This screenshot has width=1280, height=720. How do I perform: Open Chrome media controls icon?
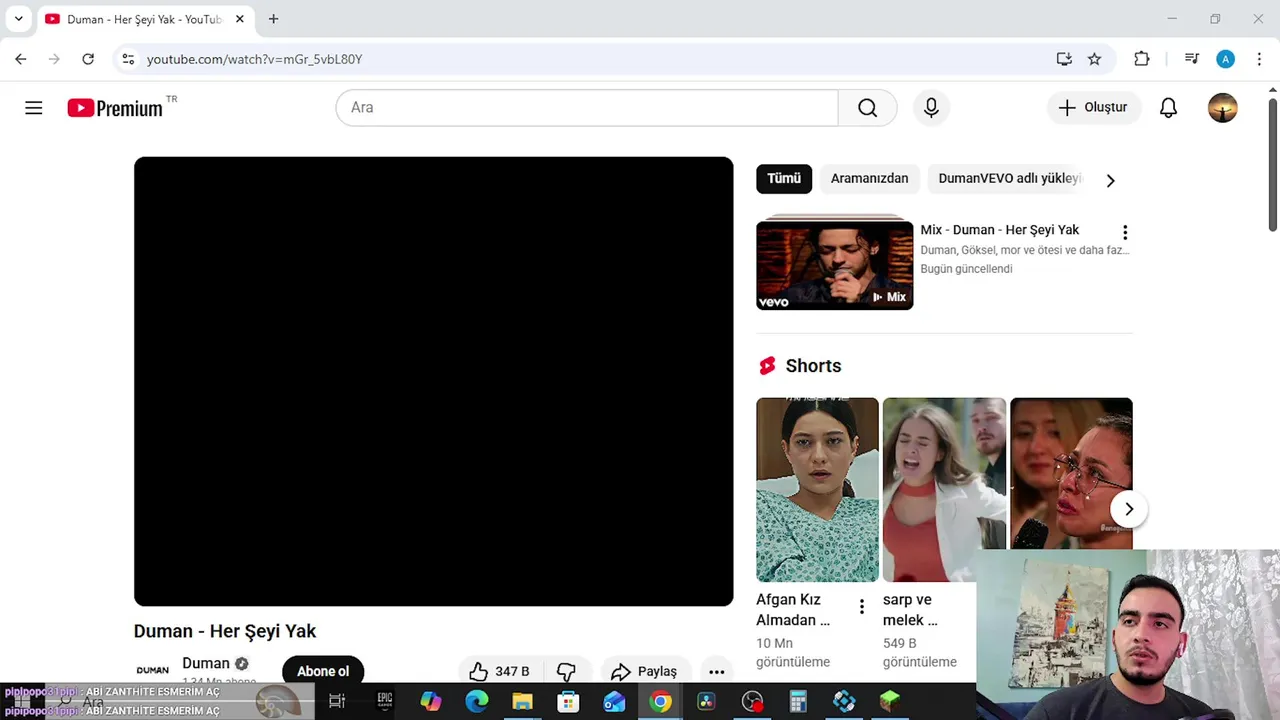pos(1191,59)
